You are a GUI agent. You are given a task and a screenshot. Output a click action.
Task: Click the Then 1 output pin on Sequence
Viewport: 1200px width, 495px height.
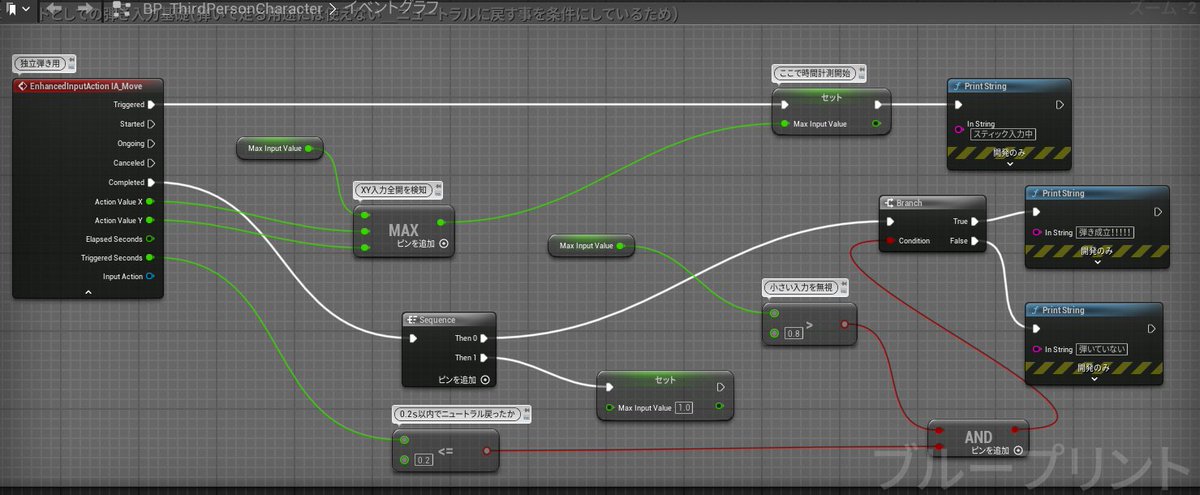click(483, 358)
